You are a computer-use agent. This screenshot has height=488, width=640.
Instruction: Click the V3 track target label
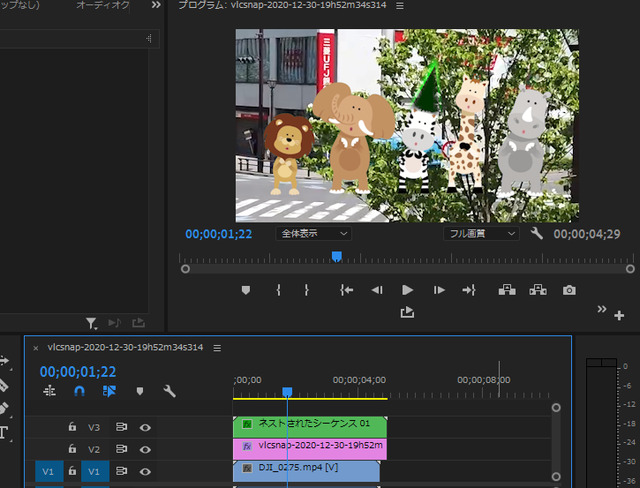(94, 428)
